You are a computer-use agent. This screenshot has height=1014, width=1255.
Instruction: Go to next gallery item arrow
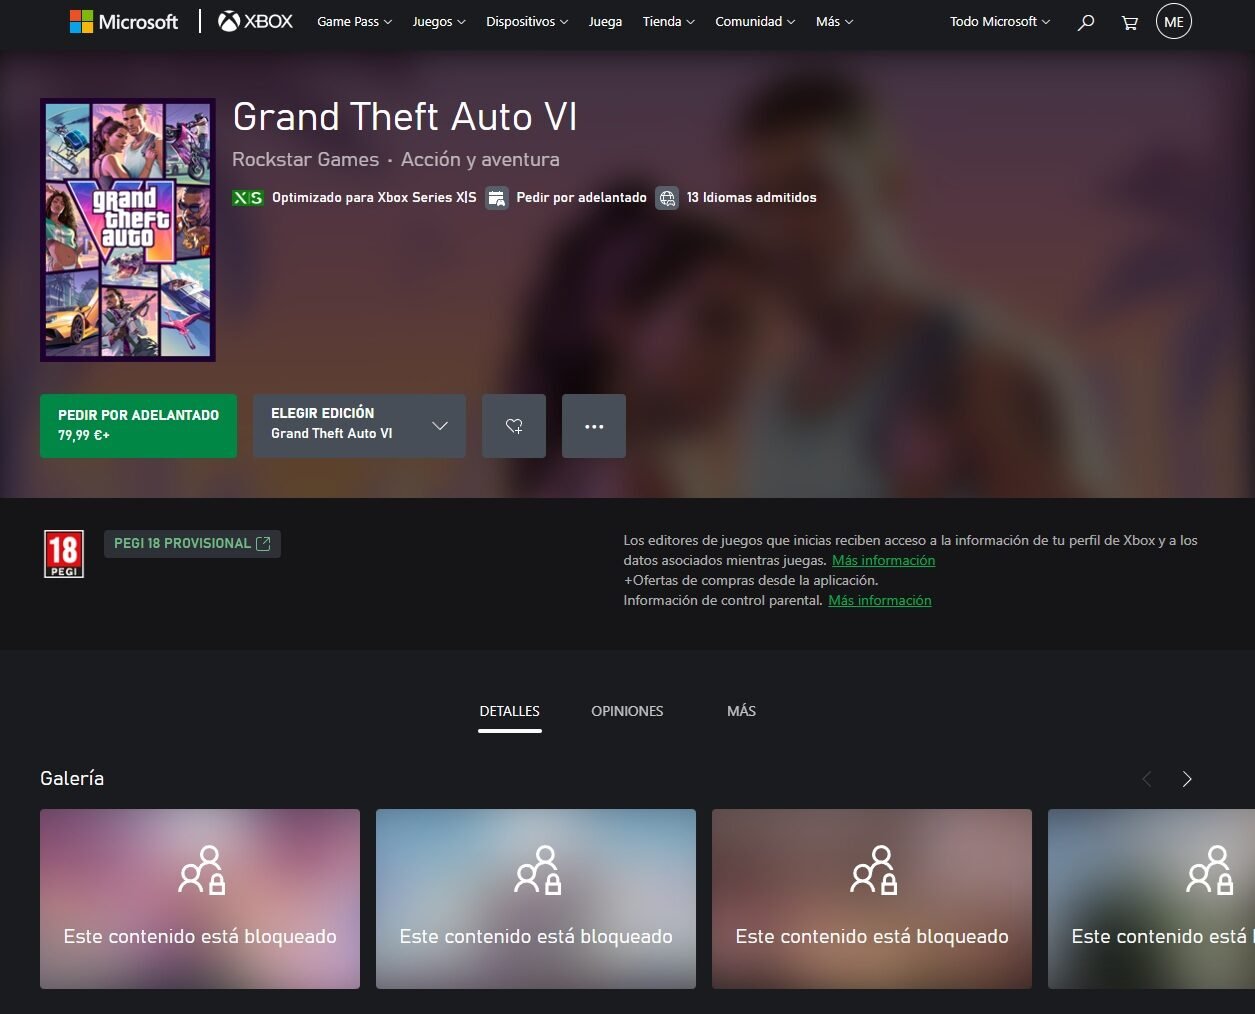(1187, 779)
